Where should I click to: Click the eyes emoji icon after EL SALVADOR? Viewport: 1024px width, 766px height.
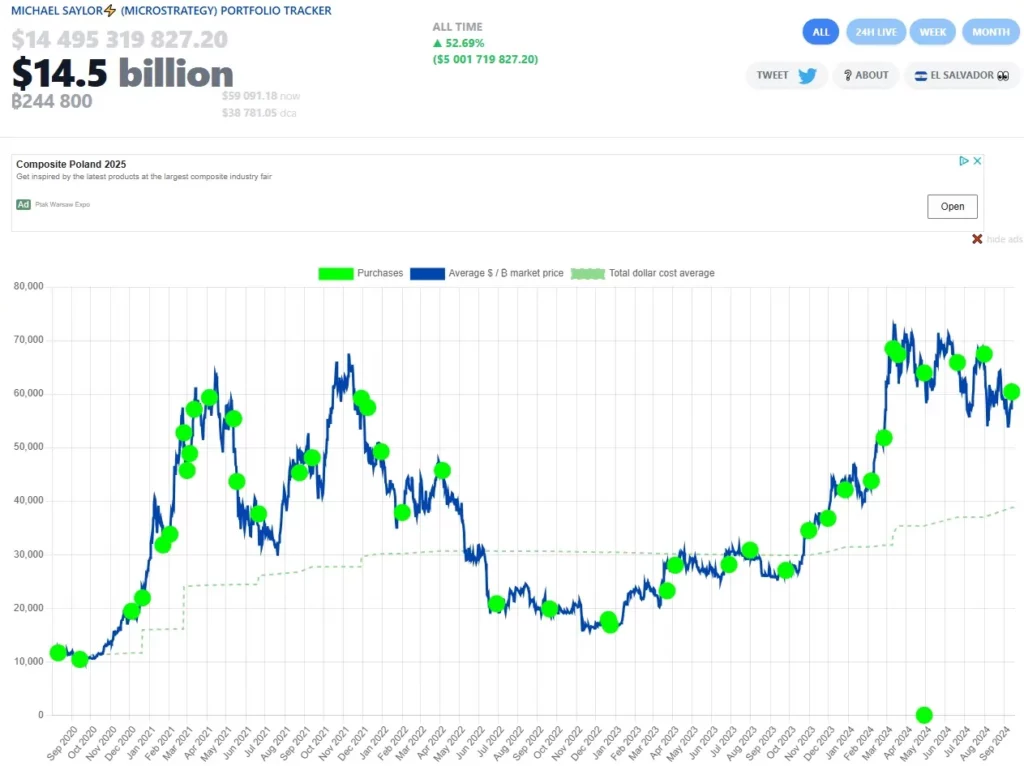coord(1003,76)
